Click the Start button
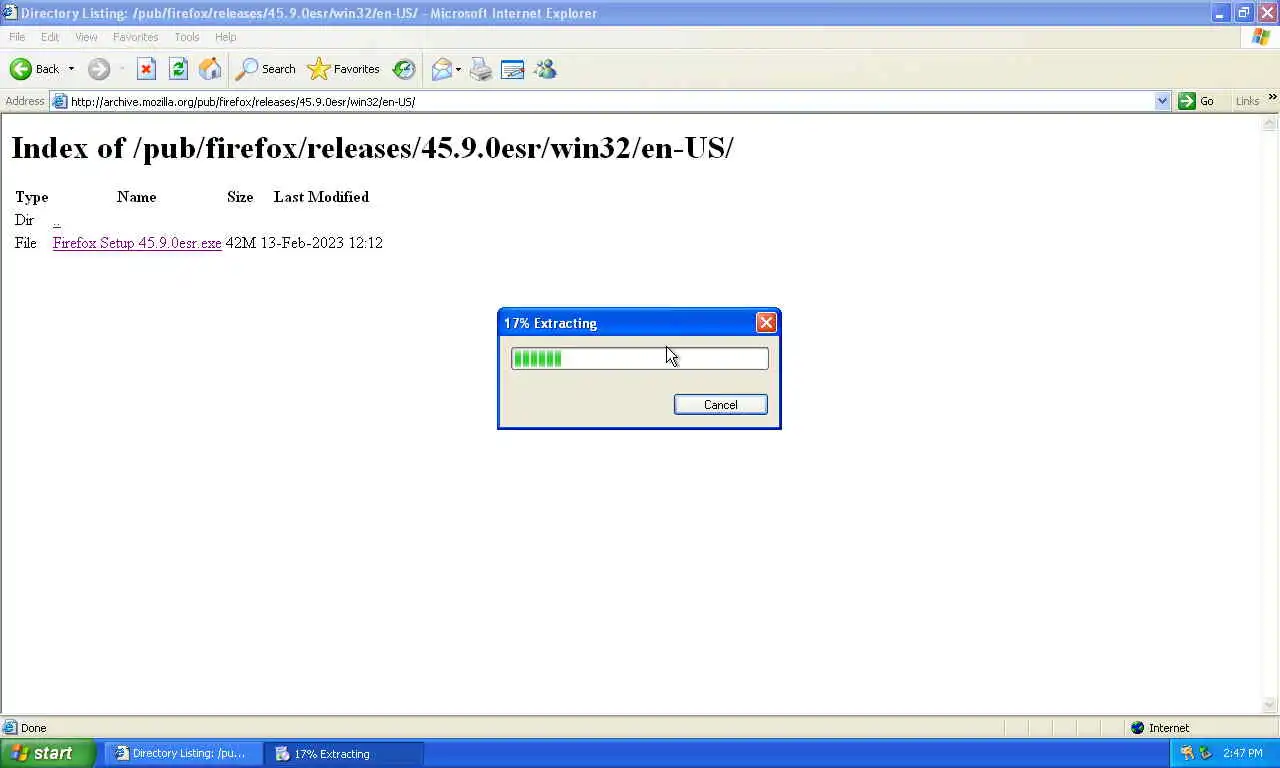Viewport: 1280px width, 768px height. pos(47,753)
